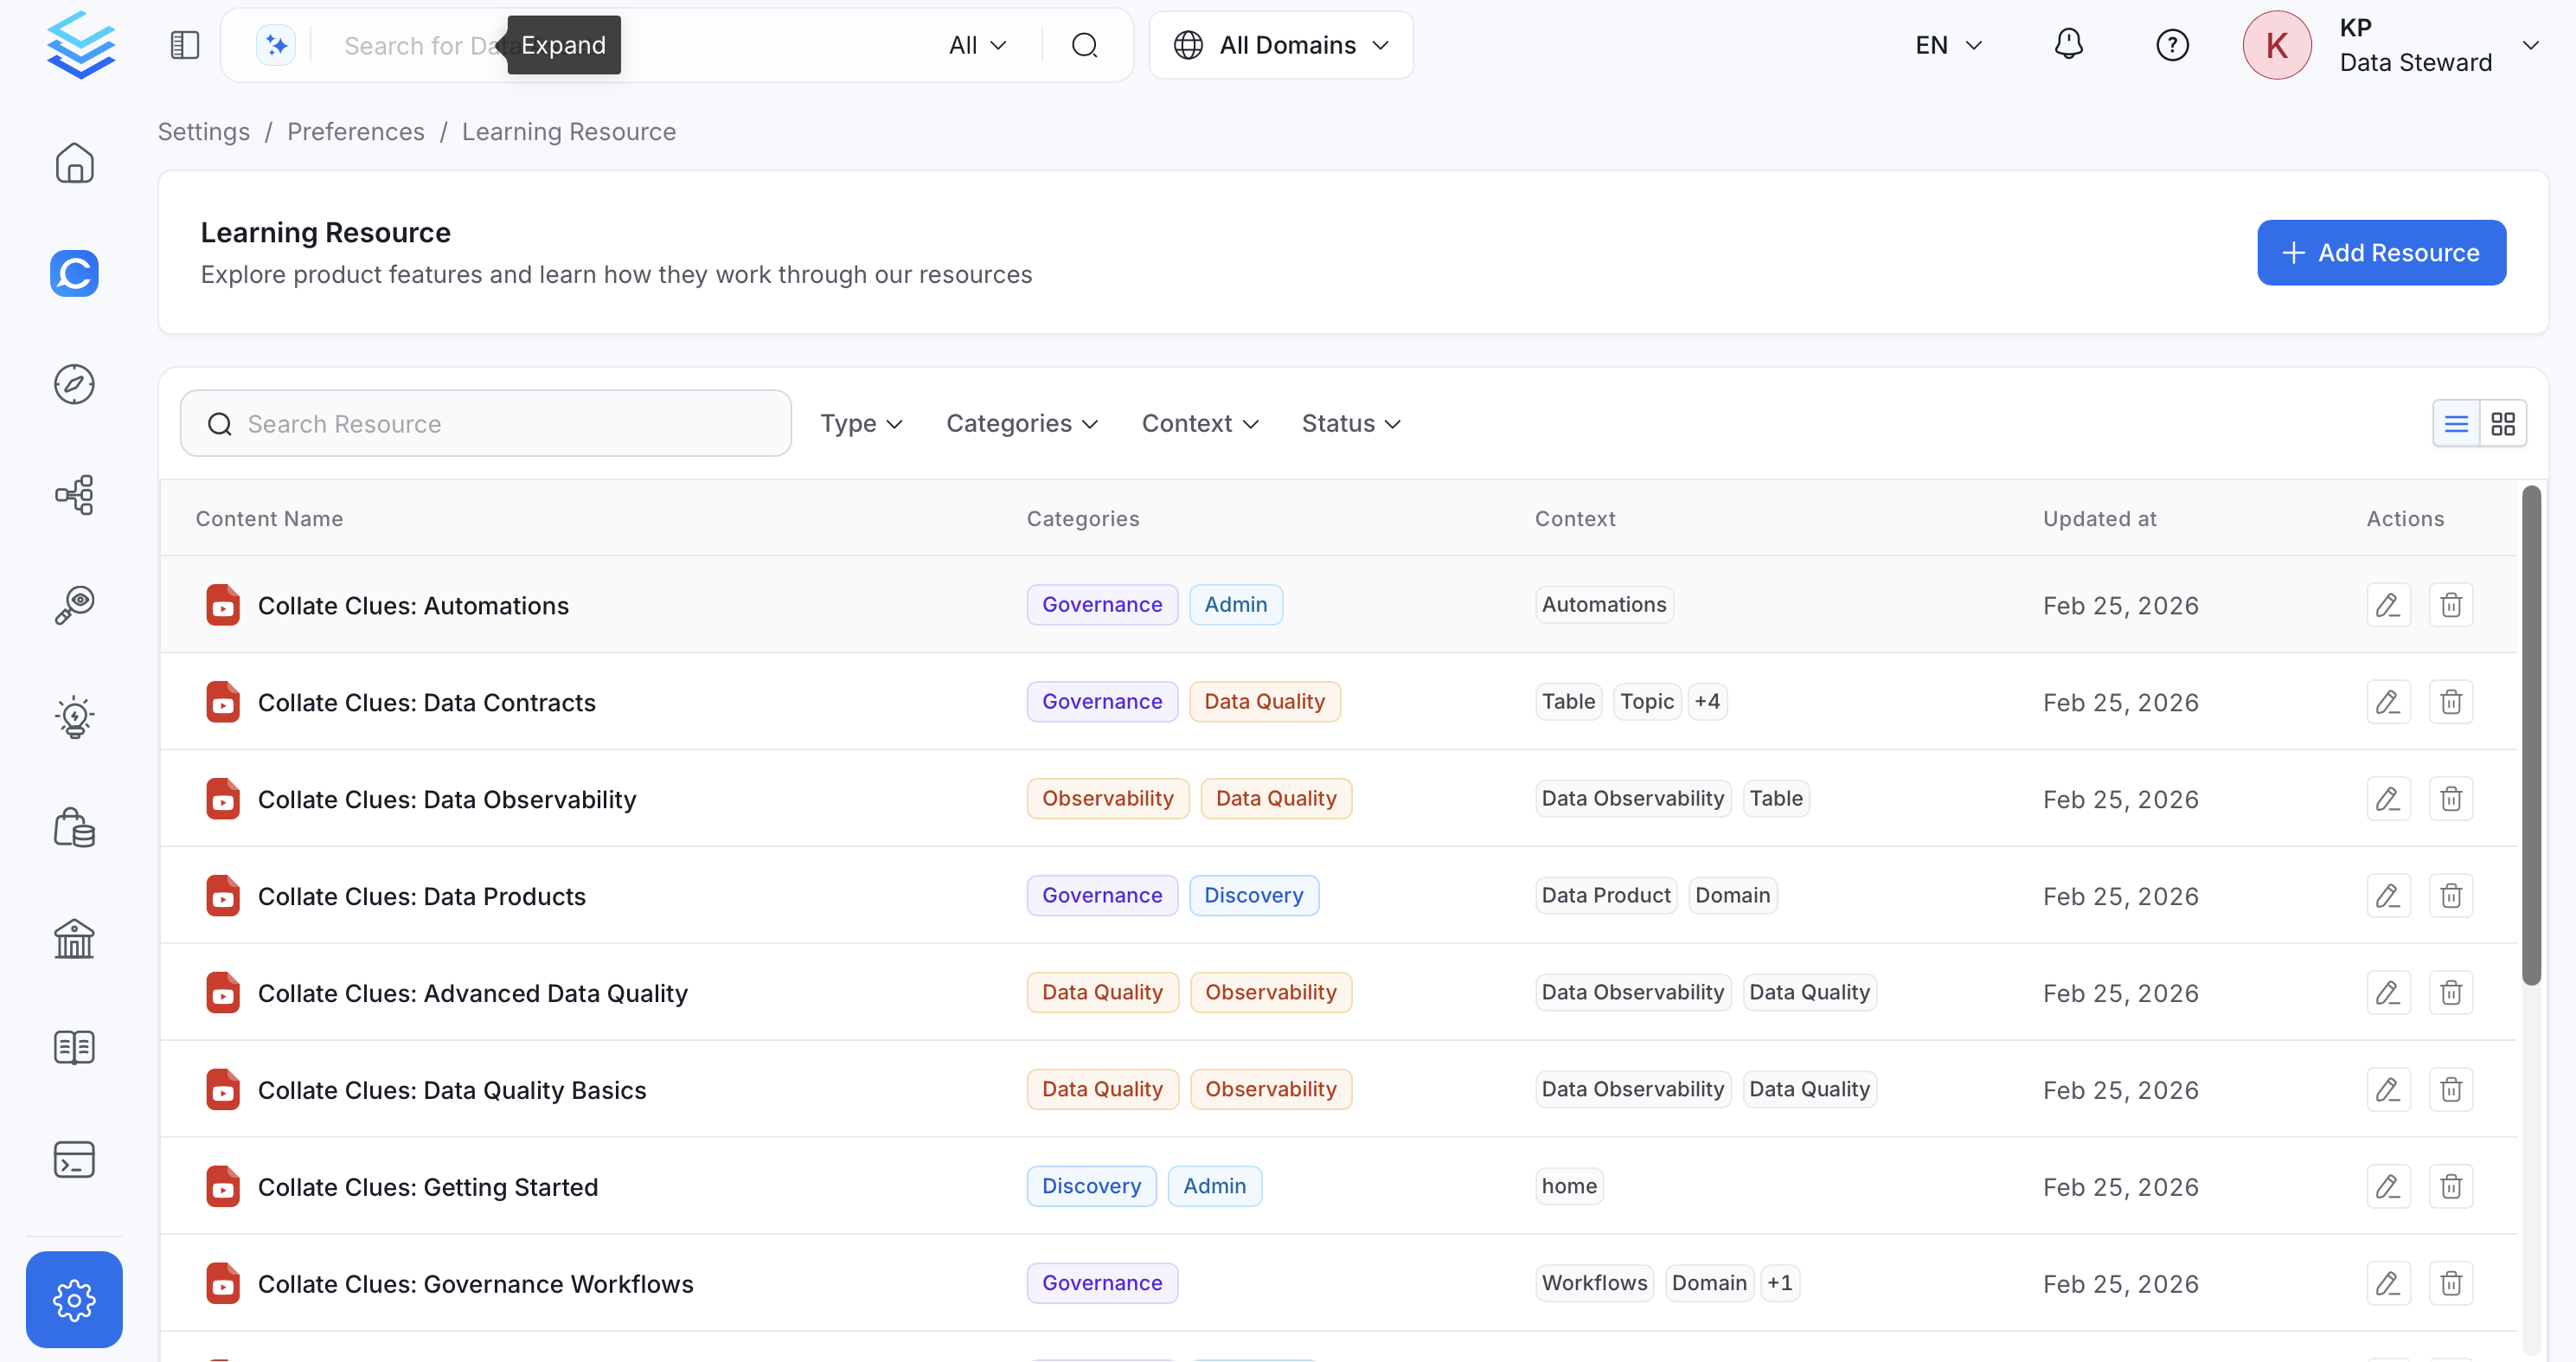This screenshot has width=2576, height=1362.
Task: Open the EN language dropdown
Action: point(1948,45)
